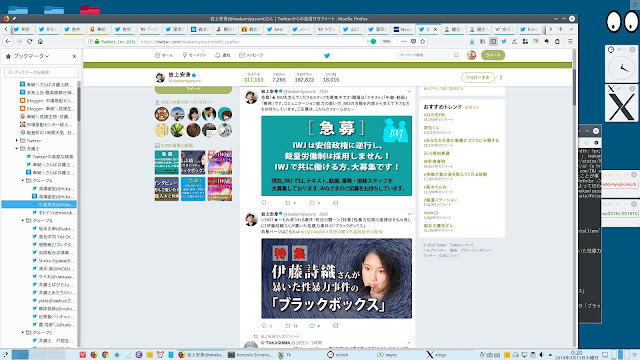Click the Twitter keyword search box
Screen dimensions: 640x360
pyautogui.click(x=428, y=55)
